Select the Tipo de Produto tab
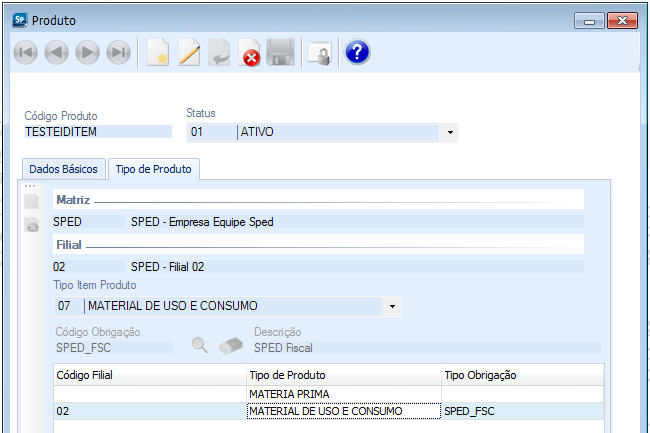The height and width of the screenshot is (433, 650). pos(153,169)
